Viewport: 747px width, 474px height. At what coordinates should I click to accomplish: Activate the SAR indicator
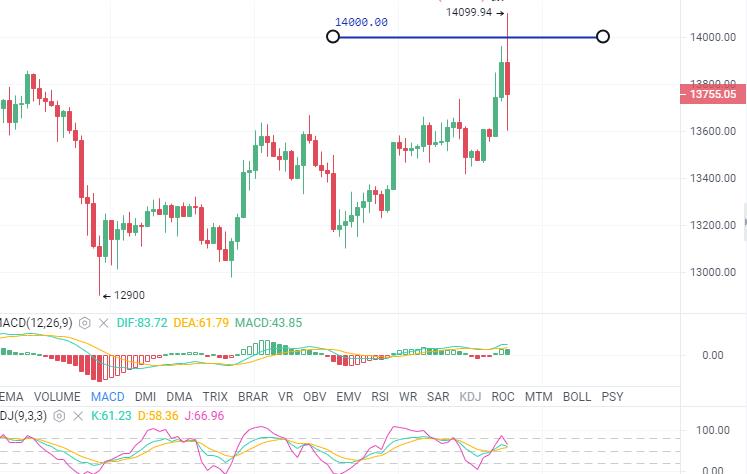(438, 397)
